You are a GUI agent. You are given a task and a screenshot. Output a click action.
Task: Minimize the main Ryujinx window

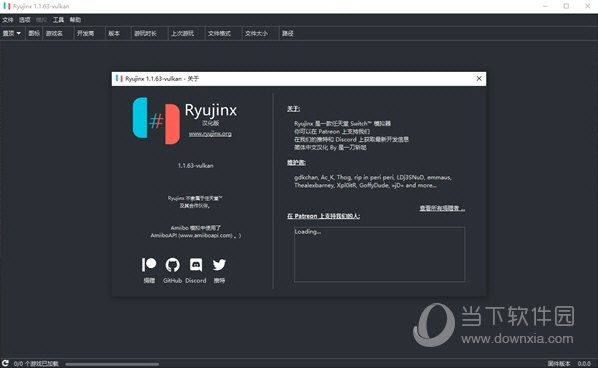coord(545,6)
